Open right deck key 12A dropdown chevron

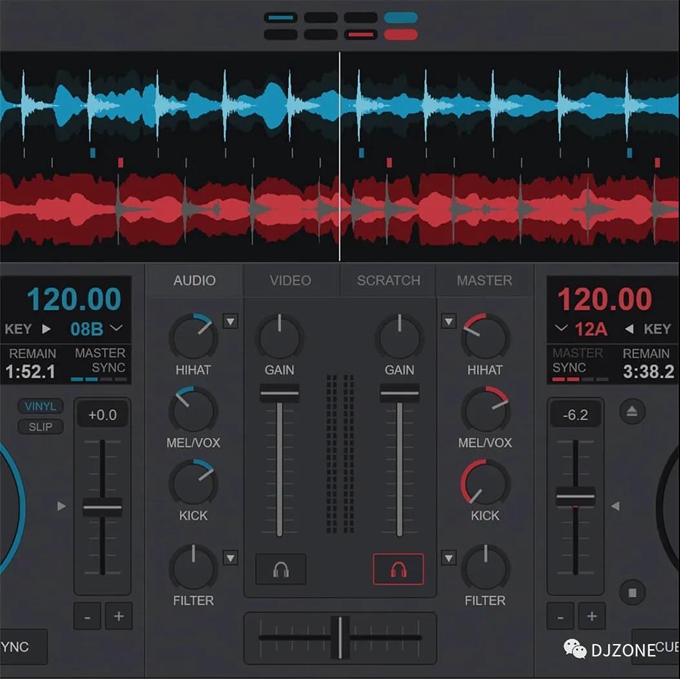561,327
